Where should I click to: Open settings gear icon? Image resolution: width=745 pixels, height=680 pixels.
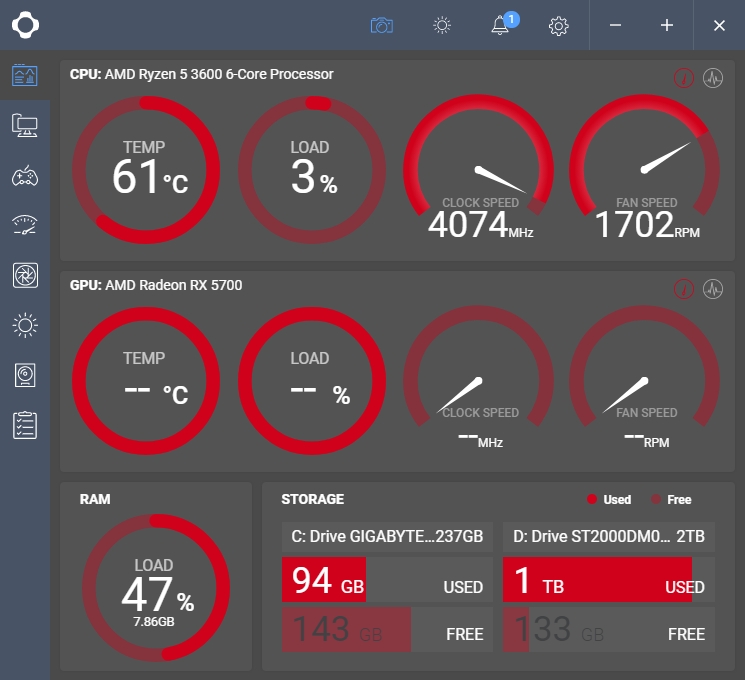[x=558, y=26]
